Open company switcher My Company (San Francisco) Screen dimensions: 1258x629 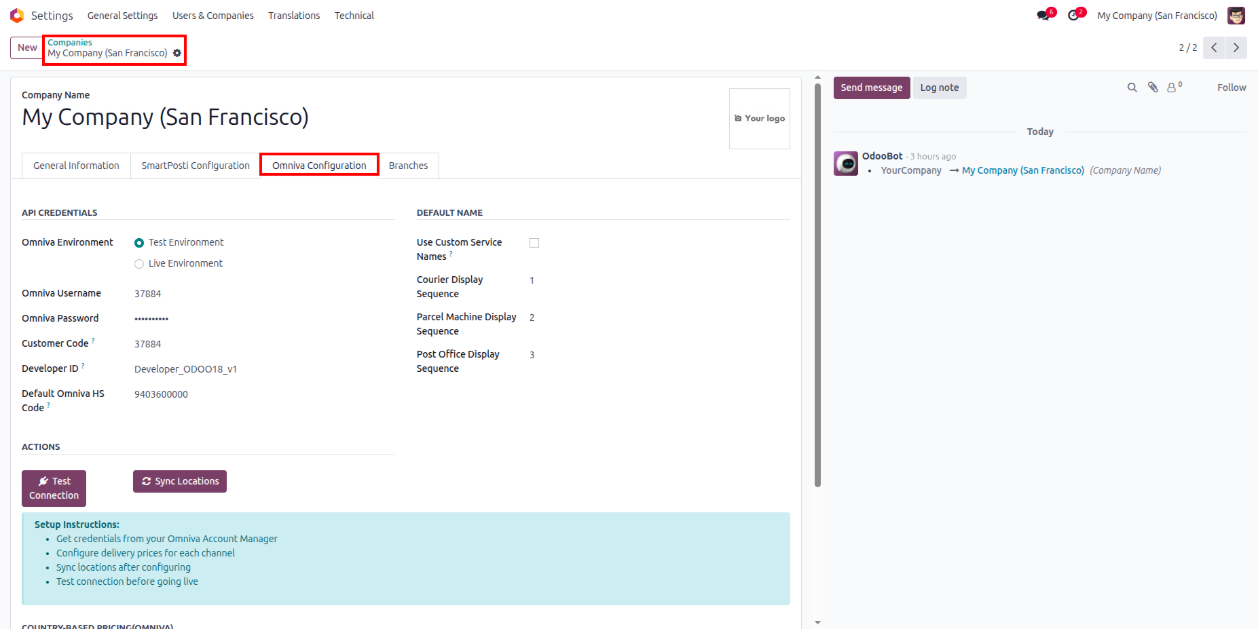(1156, 15)
